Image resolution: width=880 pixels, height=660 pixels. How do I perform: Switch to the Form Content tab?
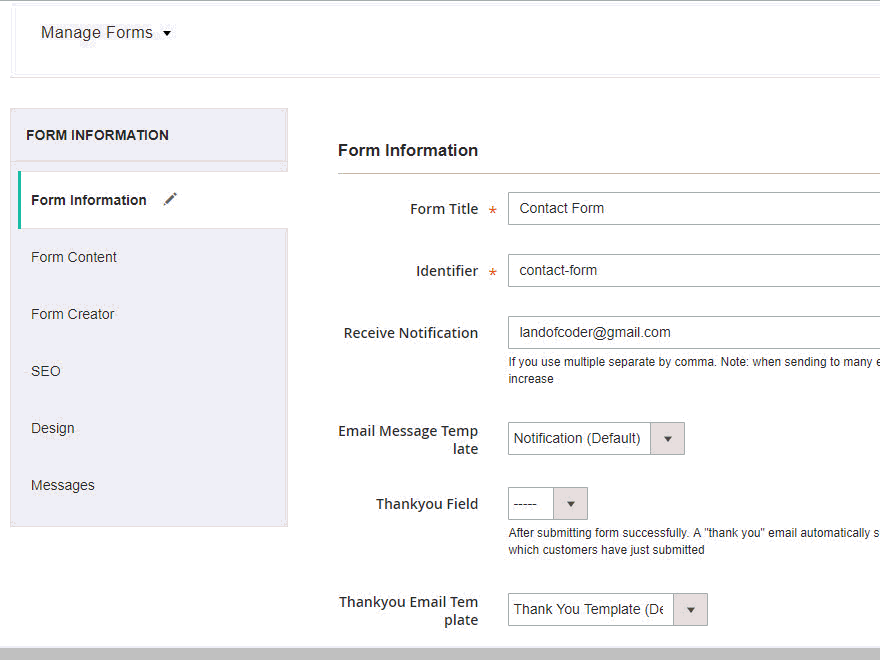tap(74, 257)
